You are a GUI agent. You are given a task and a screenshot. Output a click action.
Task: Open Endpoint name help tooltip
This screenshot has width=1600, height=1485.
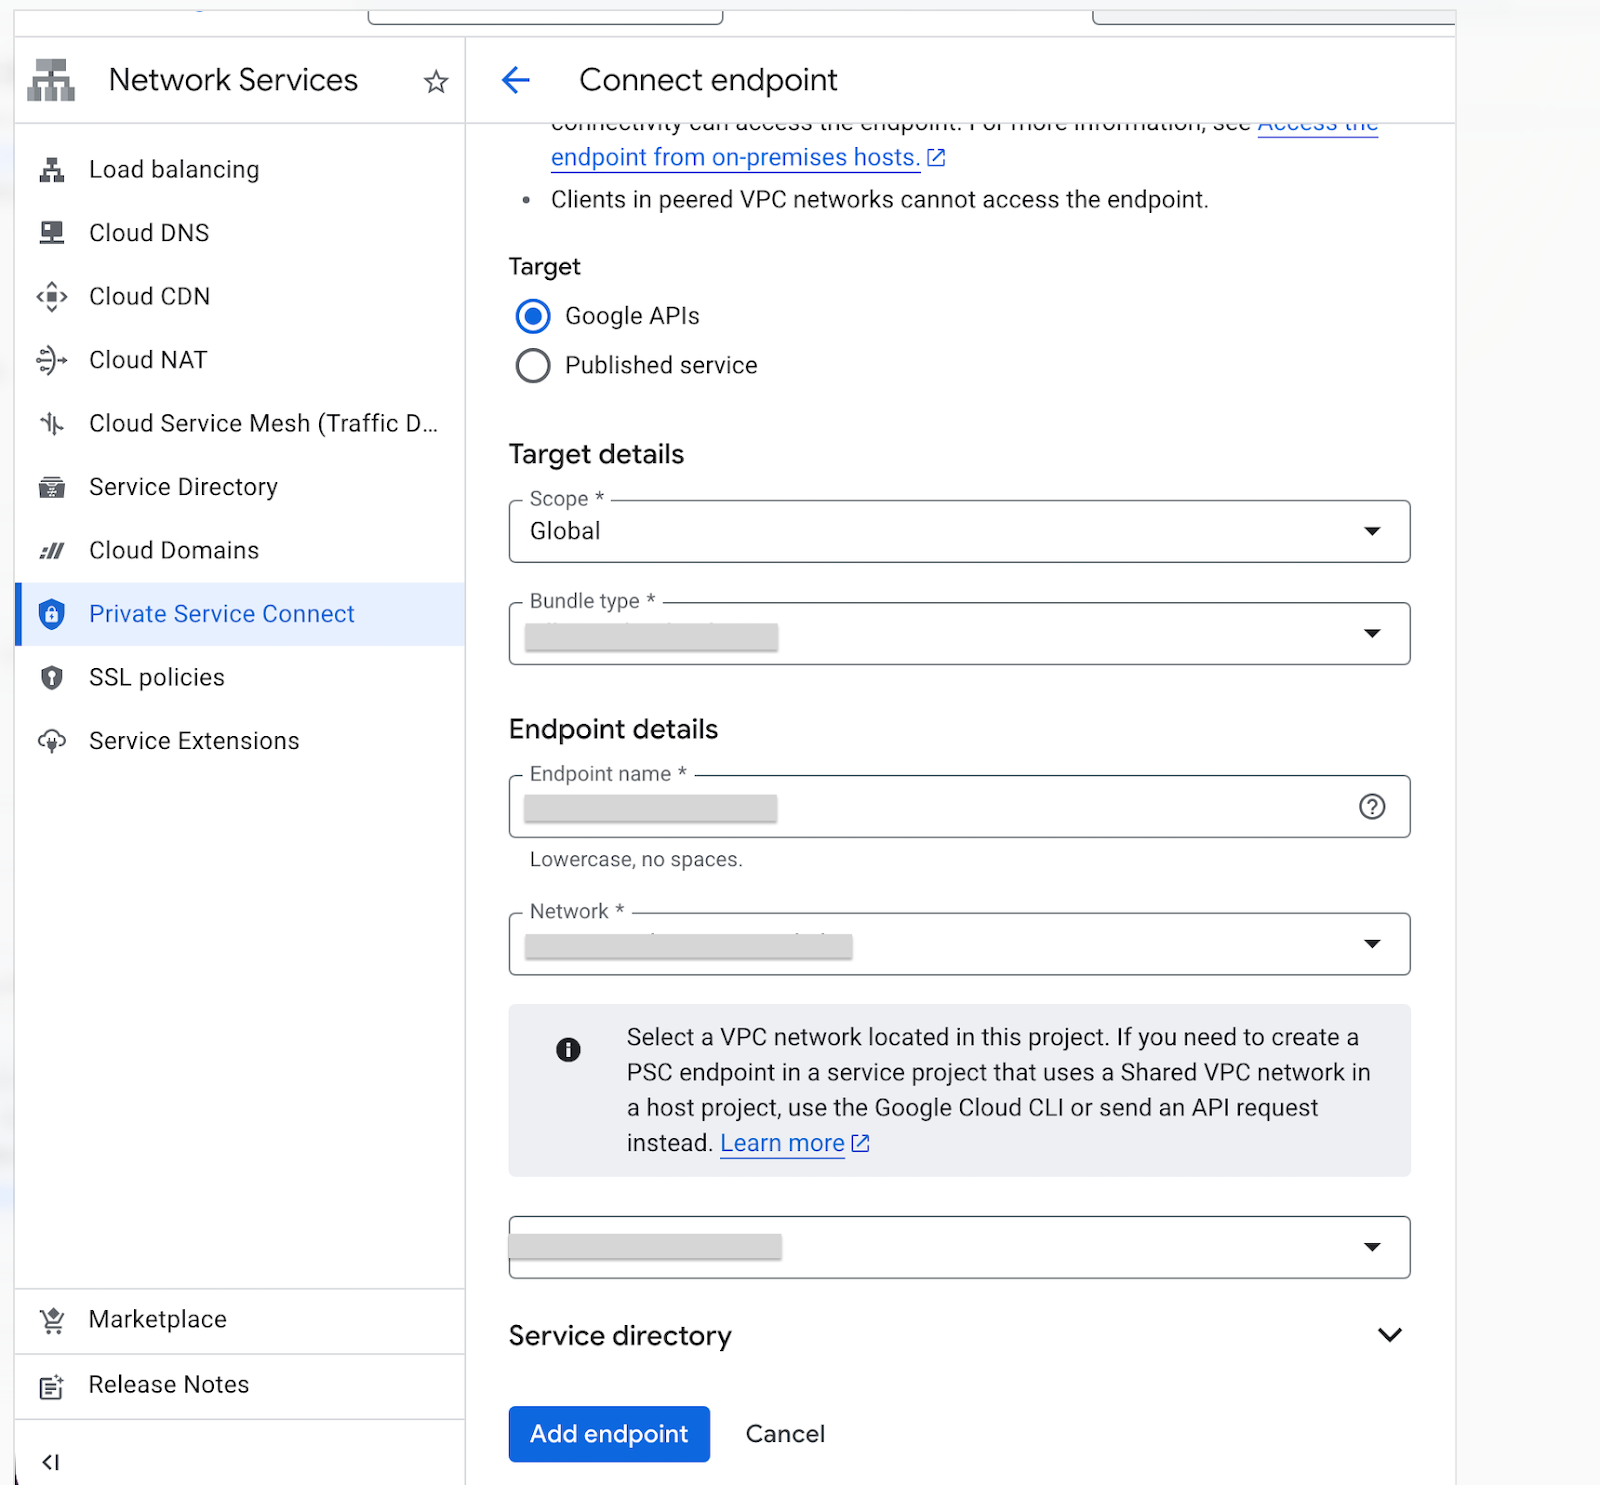[x=1372, y=807]
